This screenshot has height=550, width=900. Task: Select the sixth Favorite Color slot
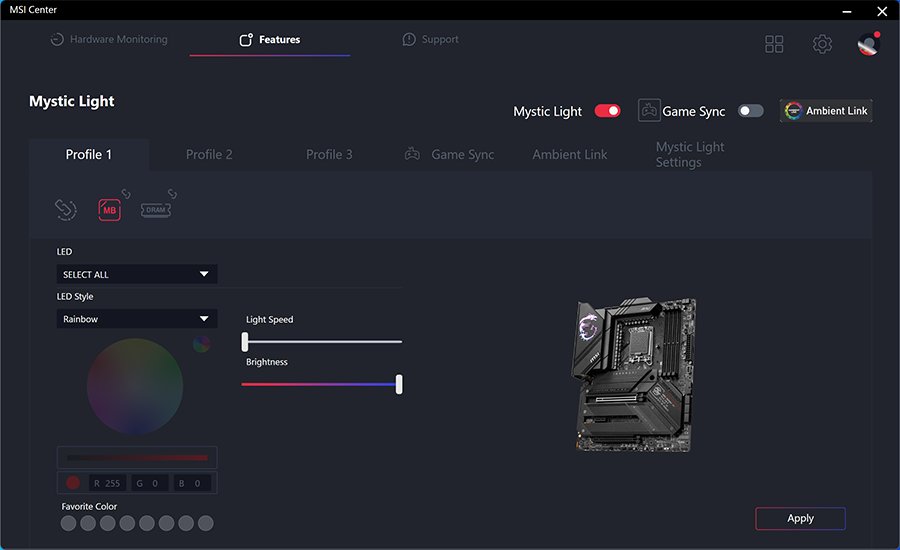coord(166,523)
